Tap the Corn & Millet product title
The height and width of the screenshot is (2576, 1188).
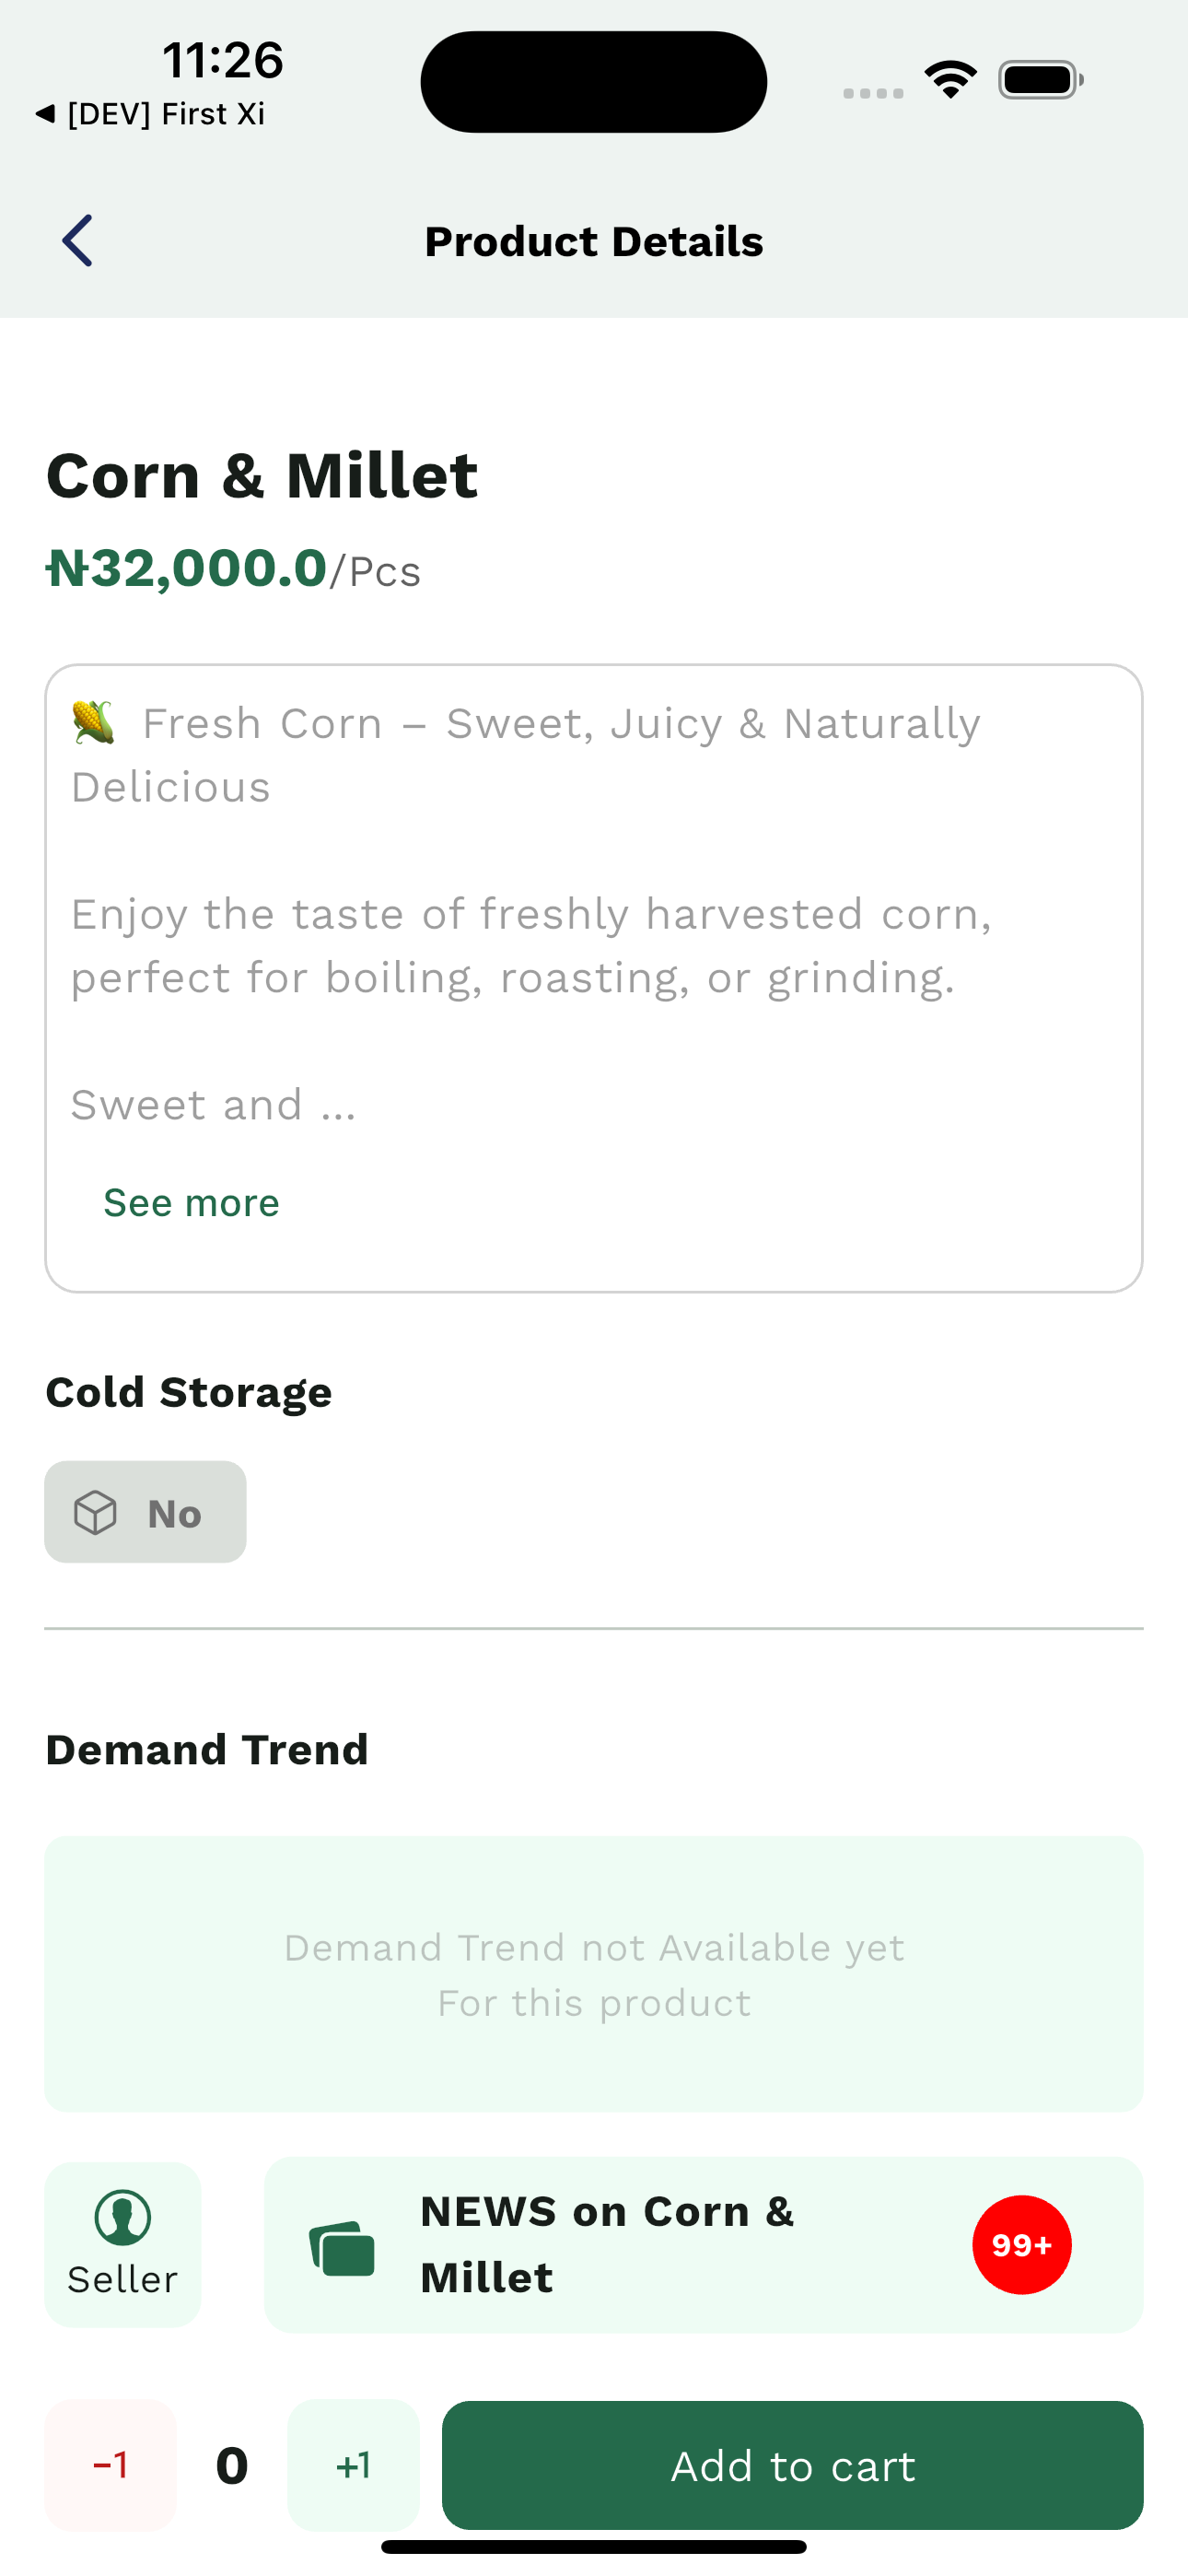[x=262, y=475]
